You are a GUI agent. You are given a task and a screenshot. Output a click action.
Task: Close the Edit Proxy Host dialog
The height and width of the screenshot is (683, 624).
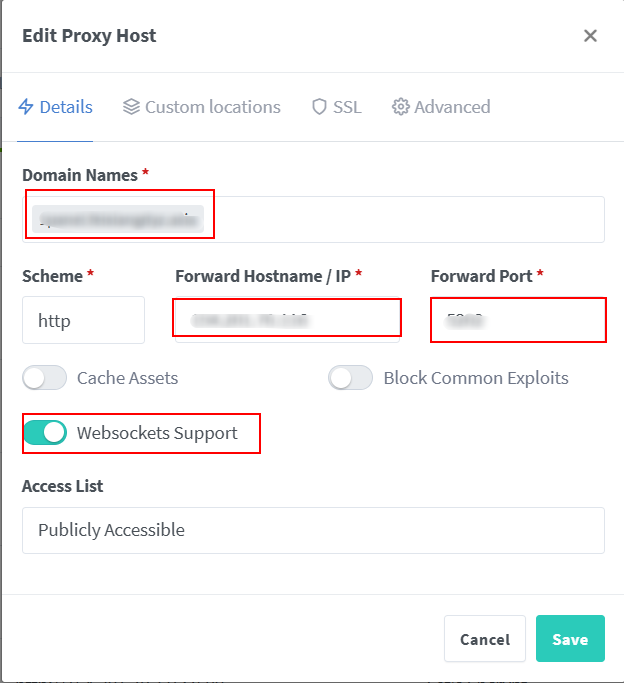tap(590, 36)
